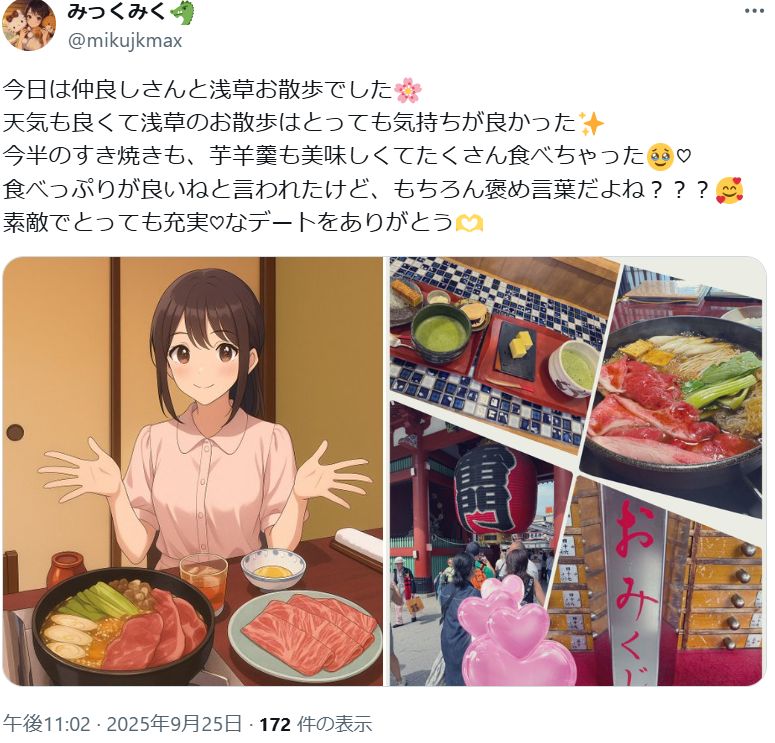Click the 2025年9月25日 date text
The width and height of the screenshot is (775, 743).
tap(174, 724)
